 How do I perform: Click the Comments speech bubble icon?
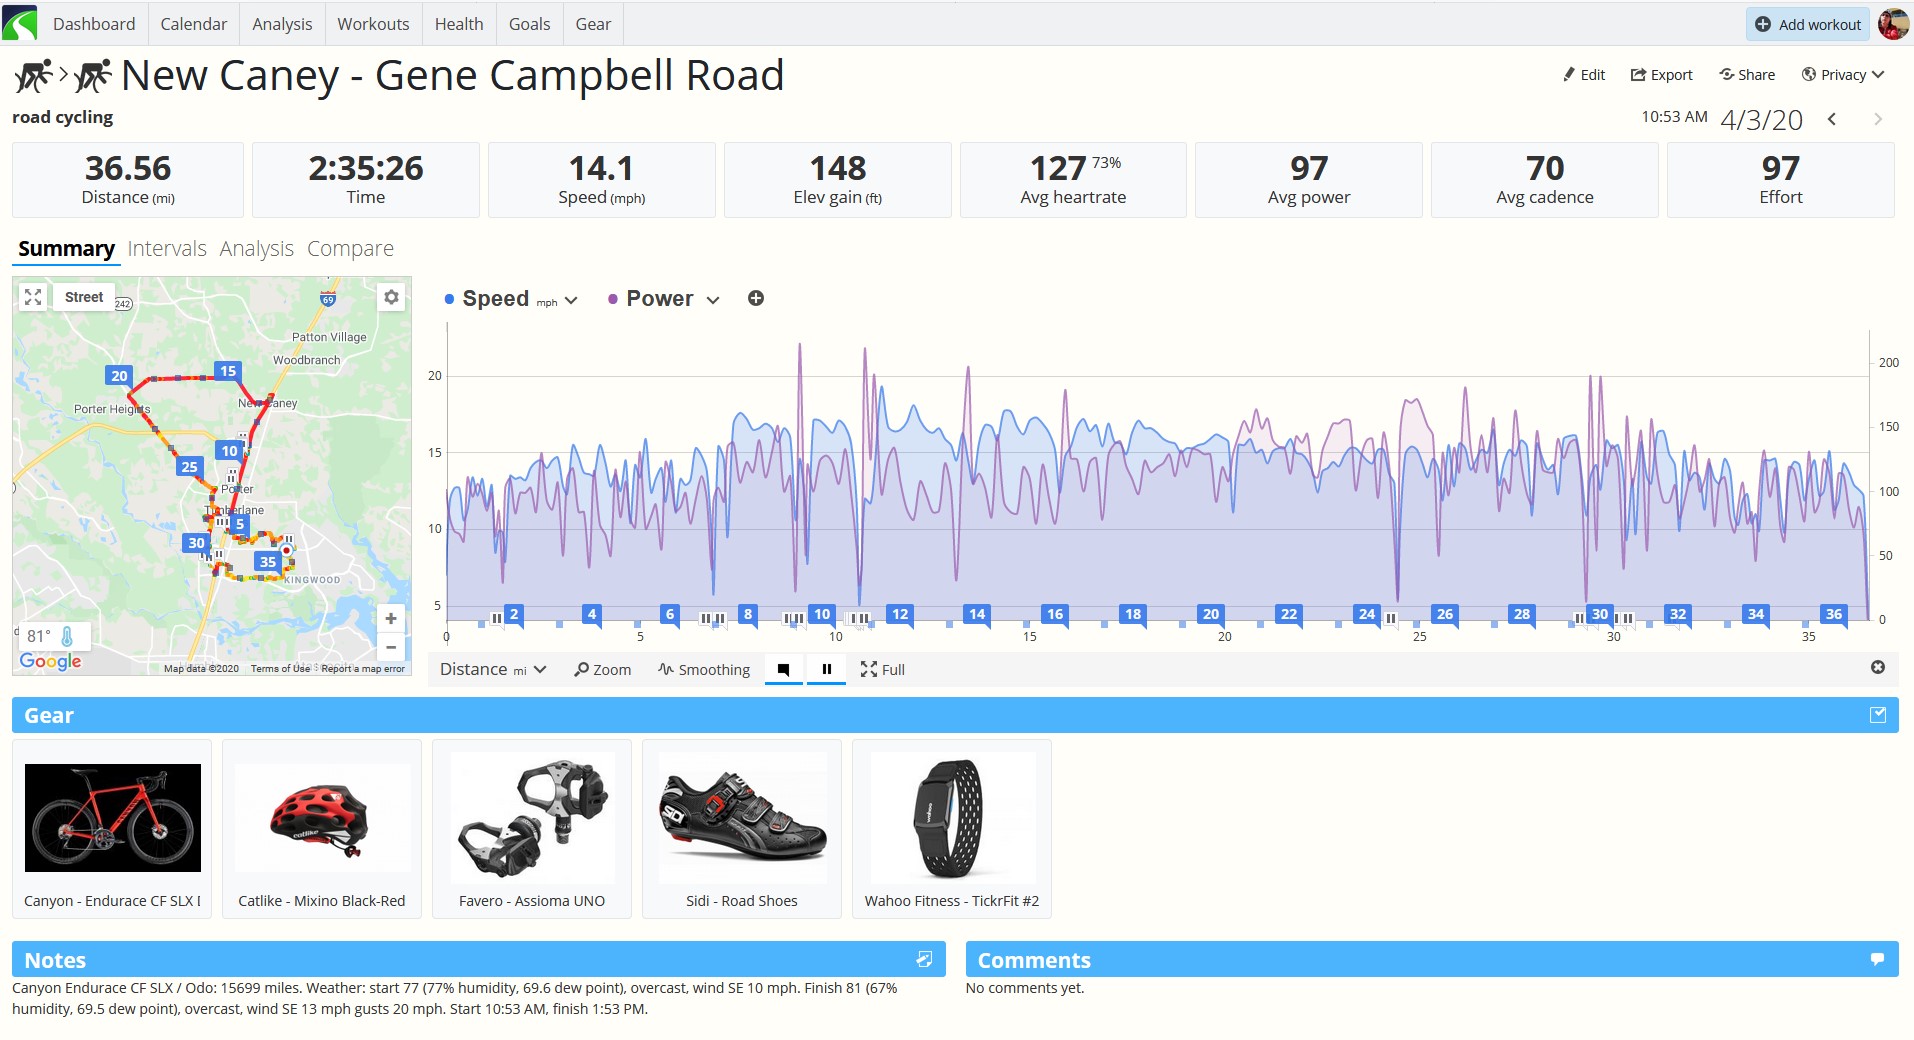[1877, 960]
